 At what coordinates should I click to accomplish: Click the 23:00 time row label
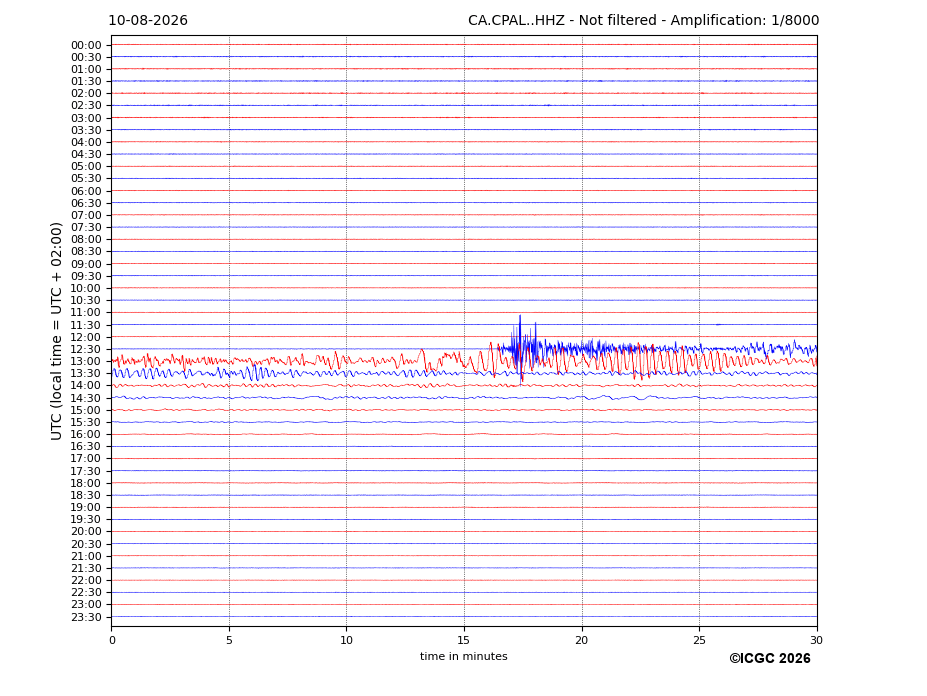click(x=86, y=605)
